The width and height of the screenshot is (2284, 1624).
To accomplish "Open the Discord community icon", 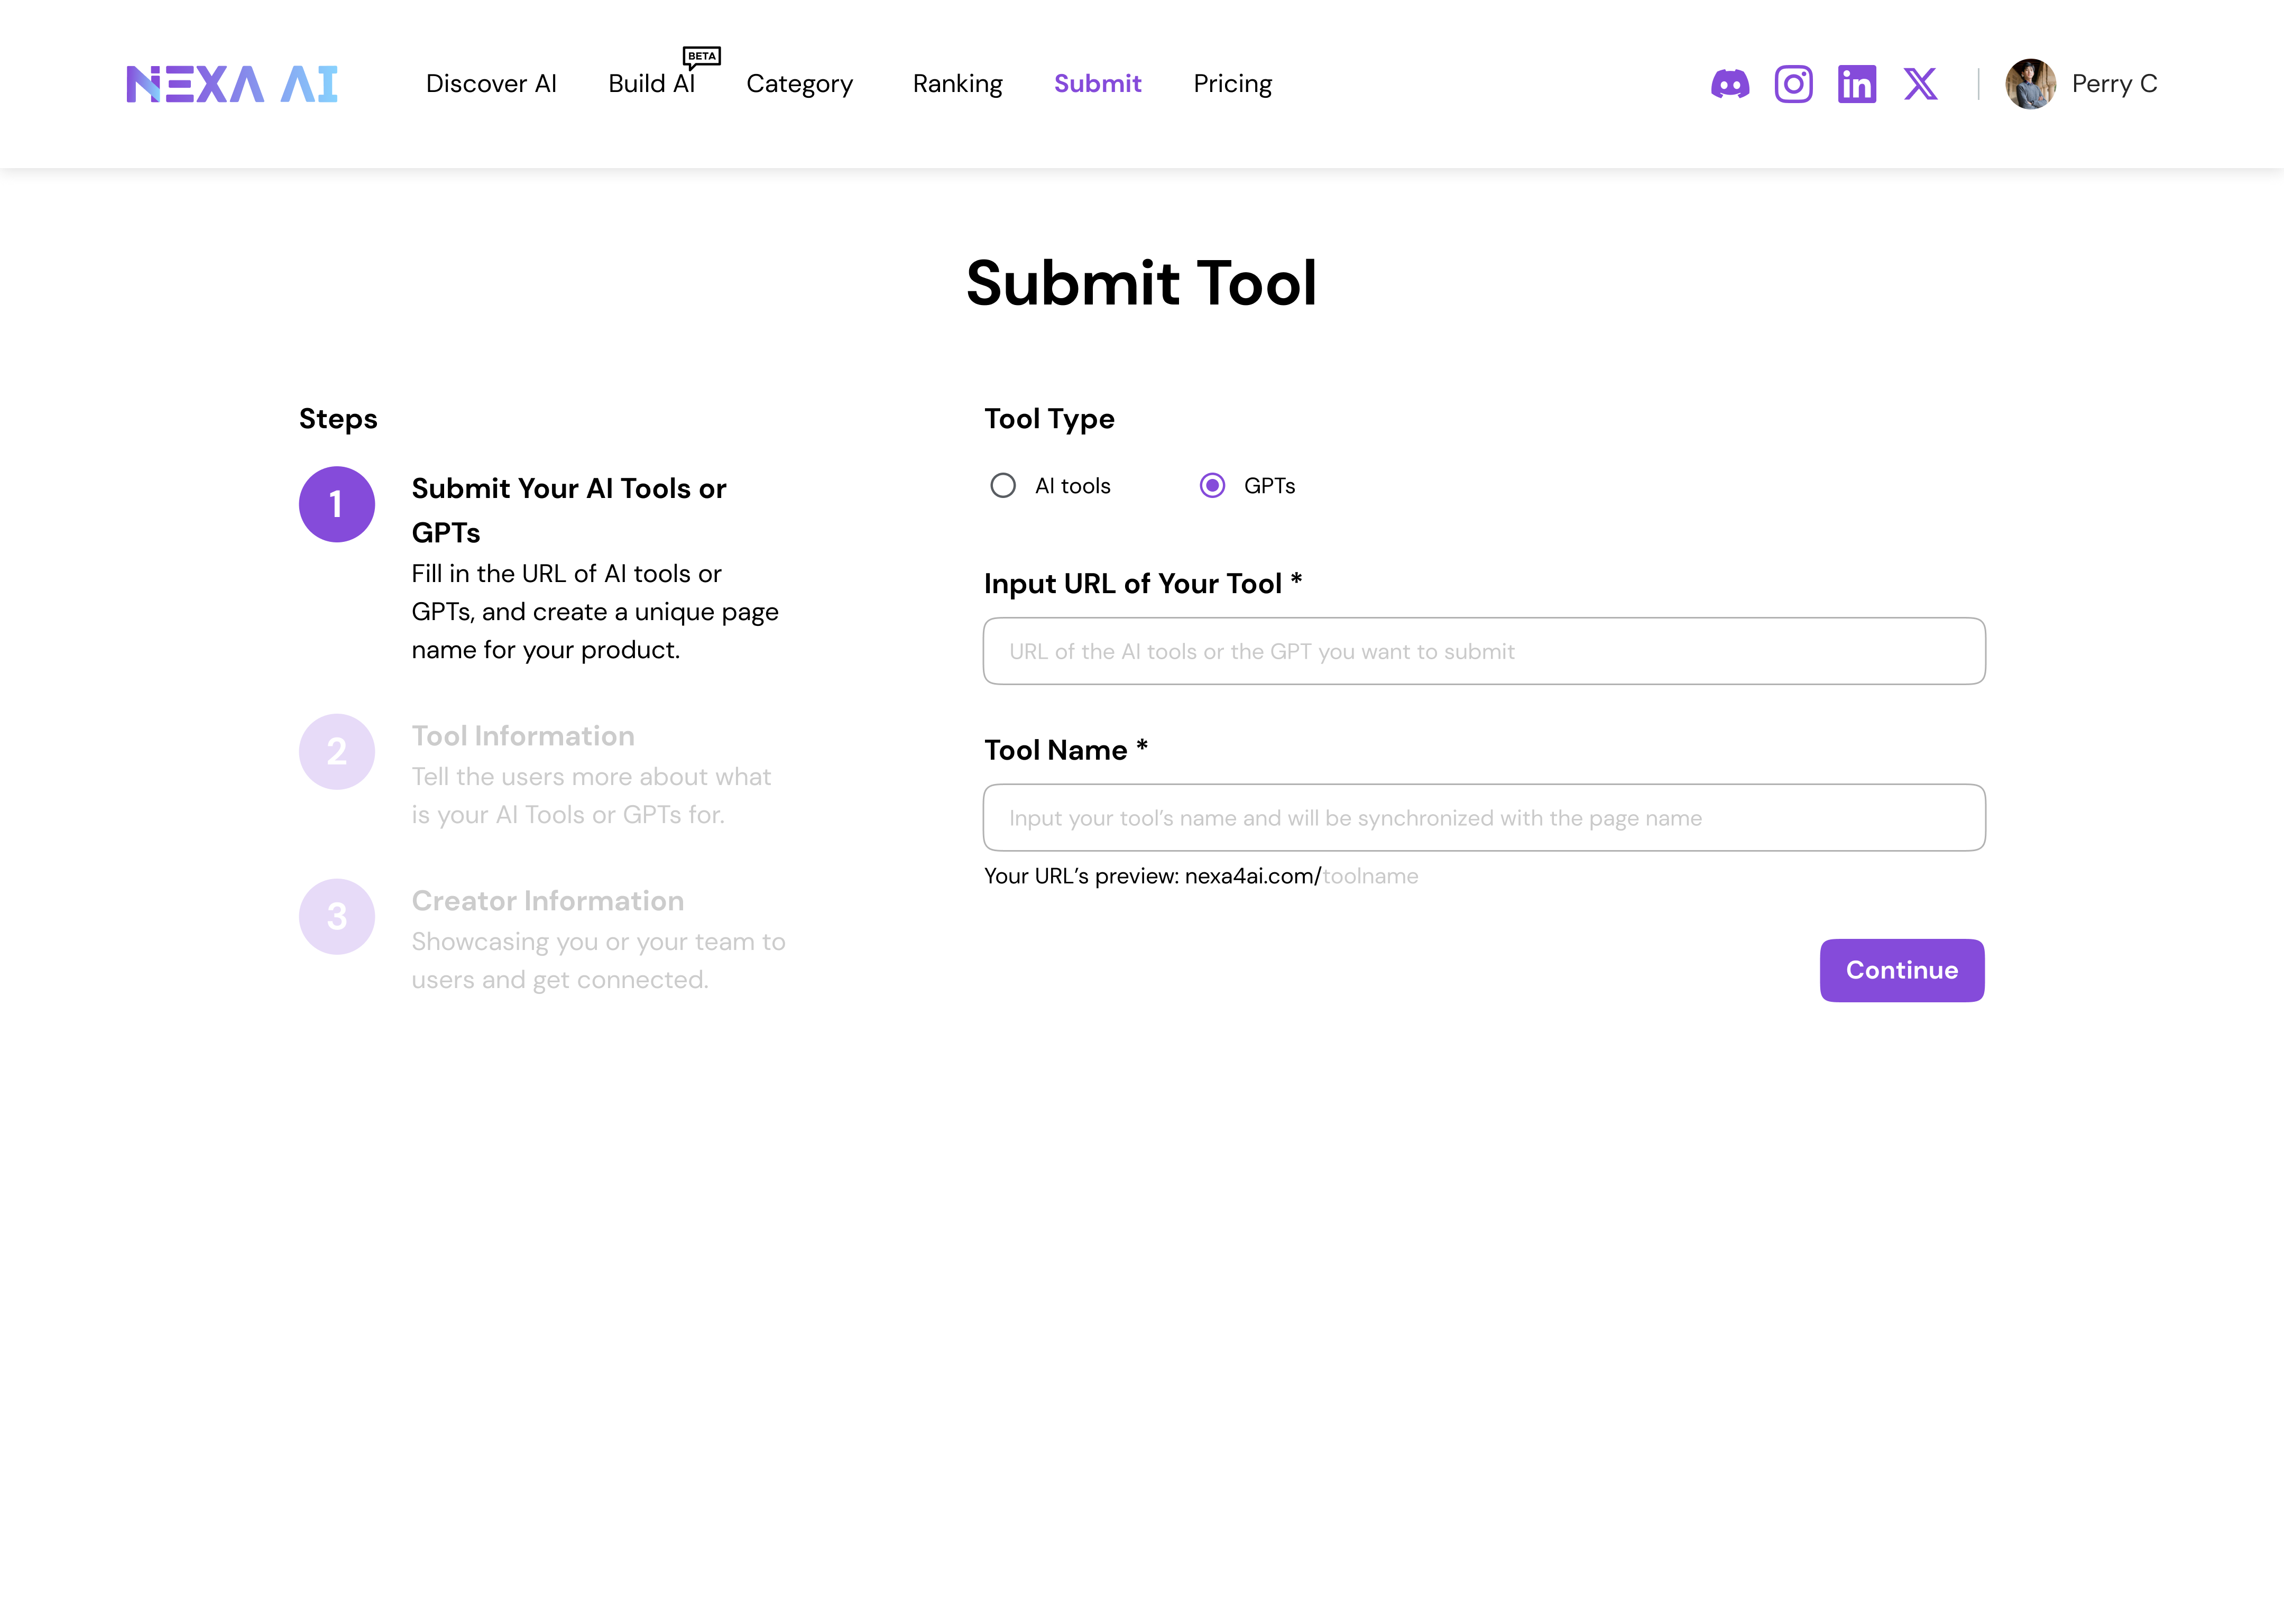I will [1730, 84].
